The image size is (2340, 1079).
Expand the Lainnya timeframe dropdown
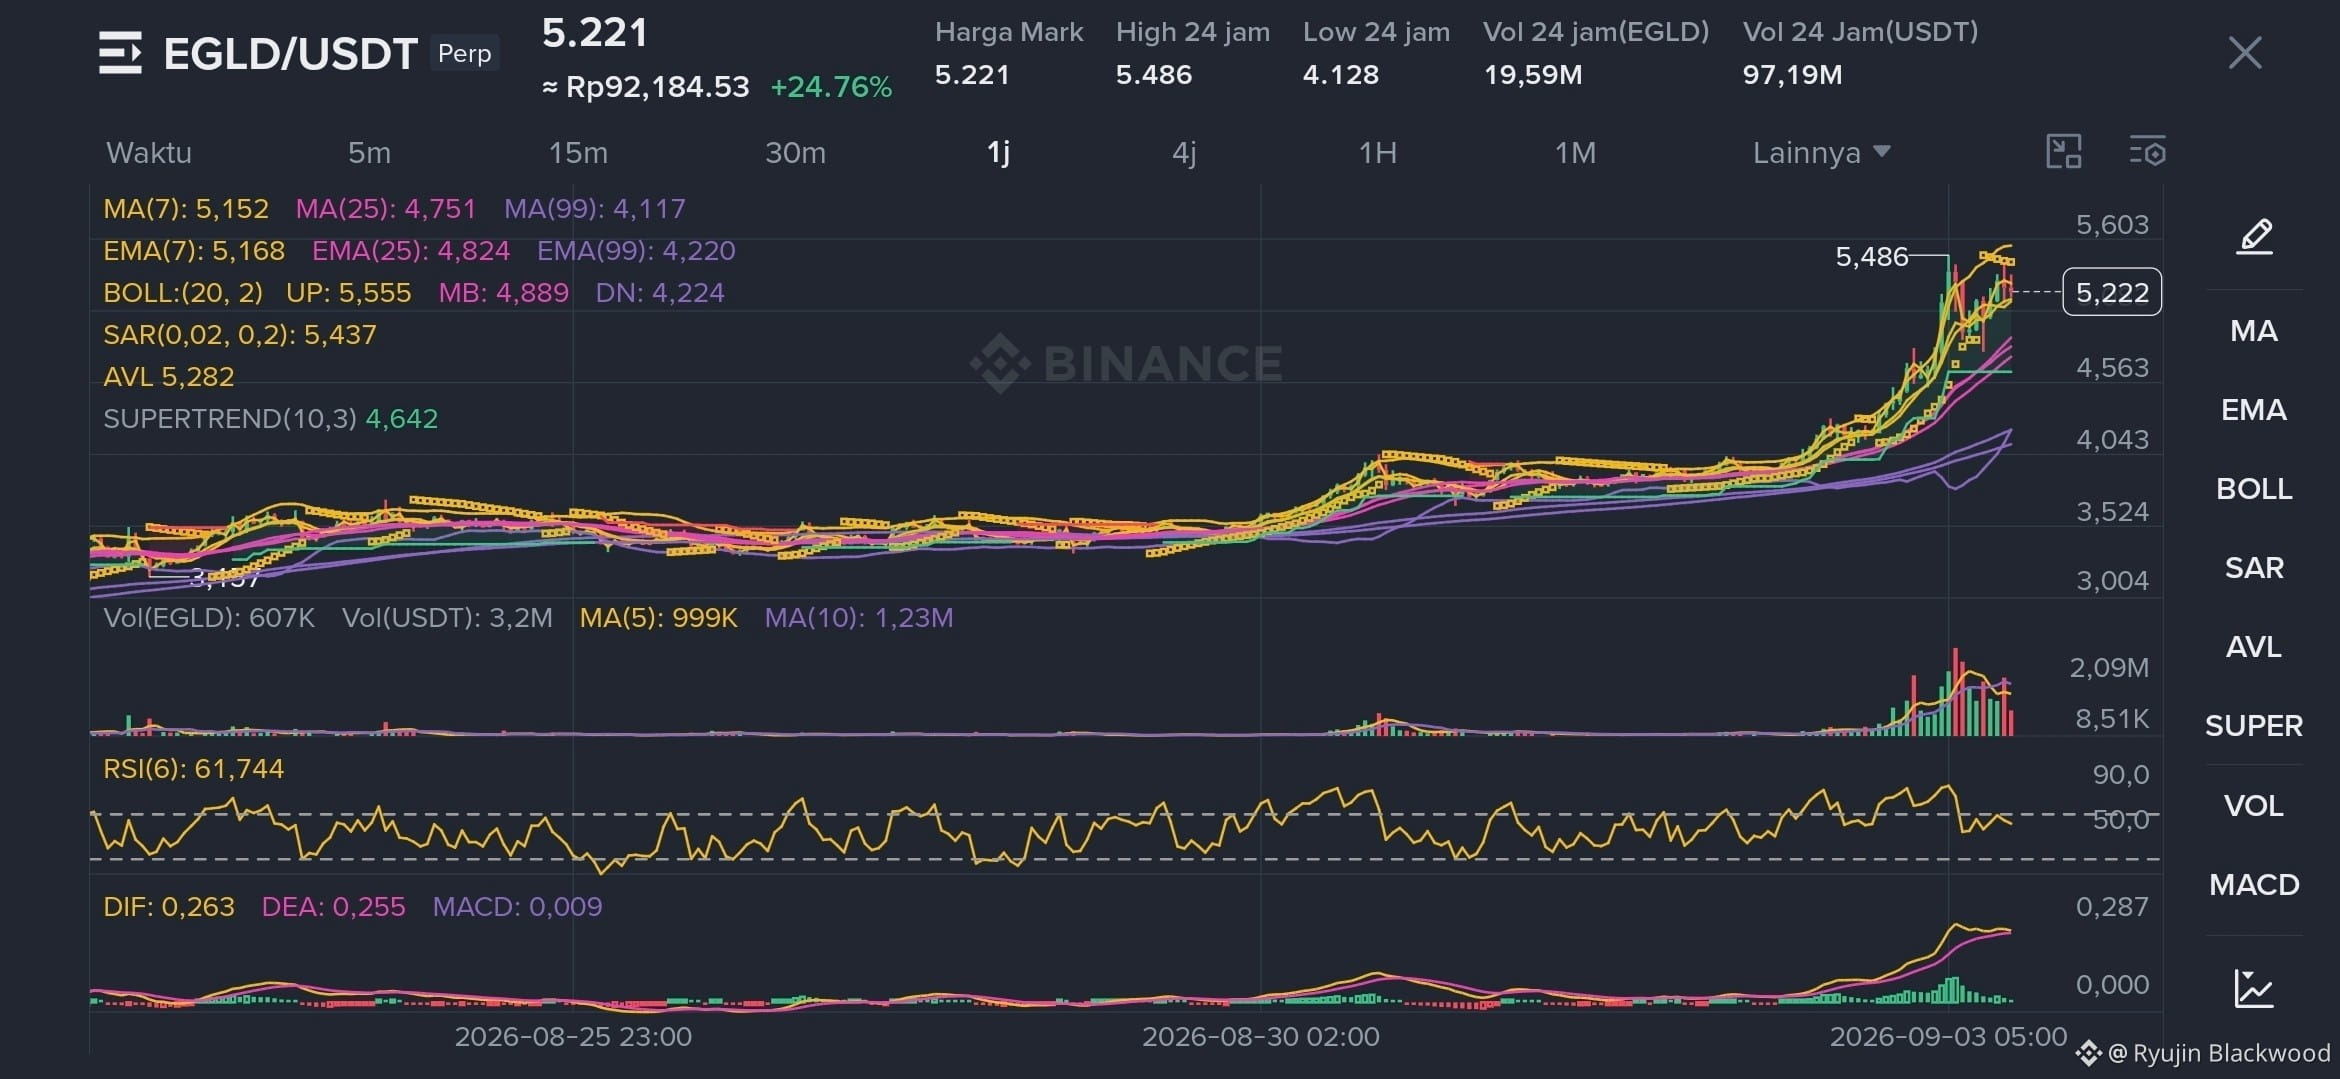click(x=1821, y=153)
